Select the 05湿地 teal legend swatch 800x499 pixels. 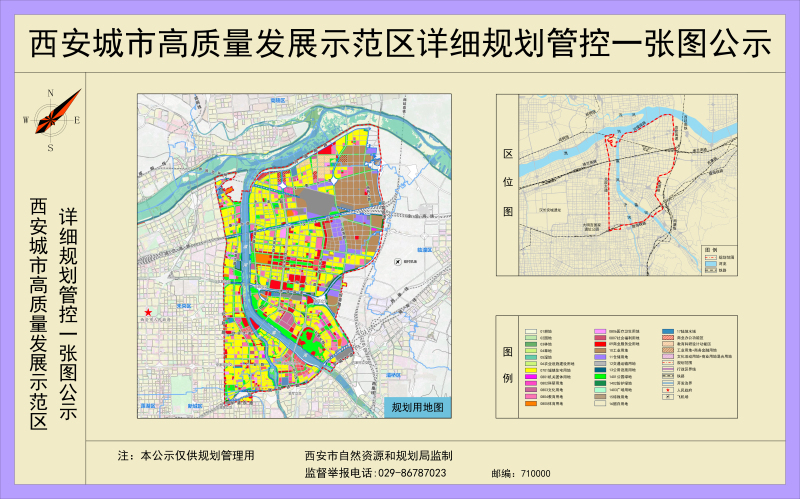click(531, 357)
